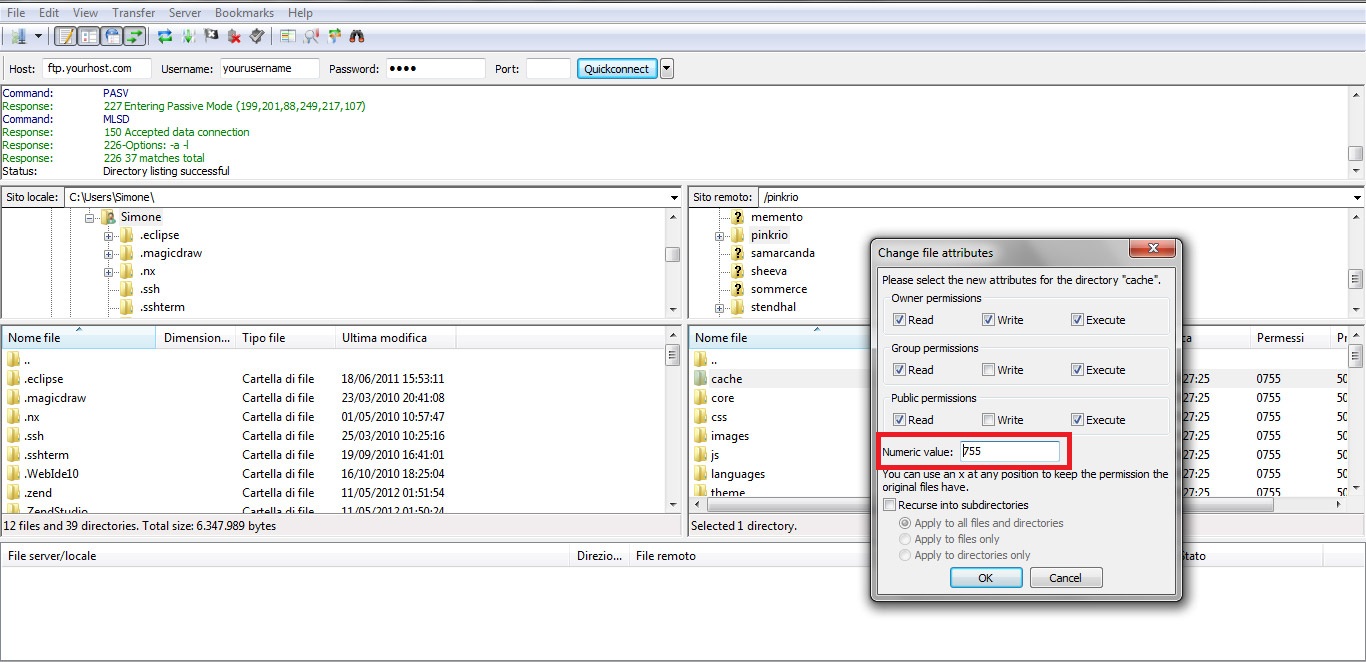Disconnect from the FTP server
This screenshot has width=1366, height=662.
[234, 36]
